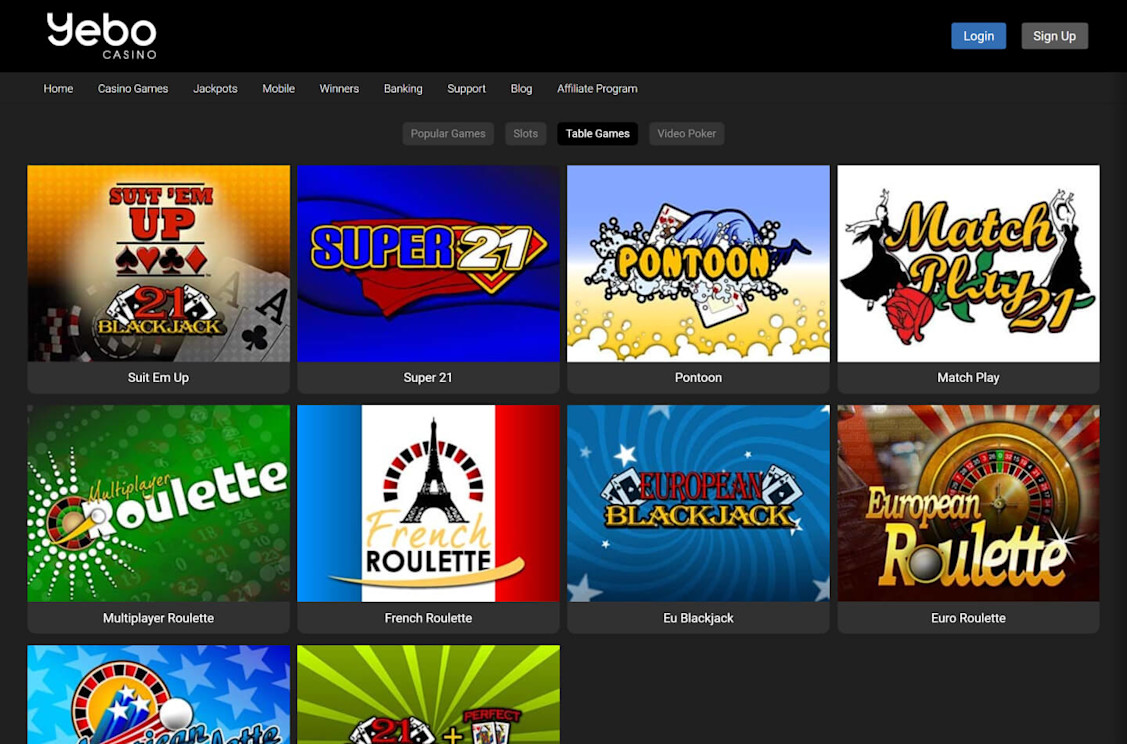This screenshot has height=744, width=1127.
Task: Switch to the Popular Games tab
Action: pyautogui.click(x=448, y=134)
